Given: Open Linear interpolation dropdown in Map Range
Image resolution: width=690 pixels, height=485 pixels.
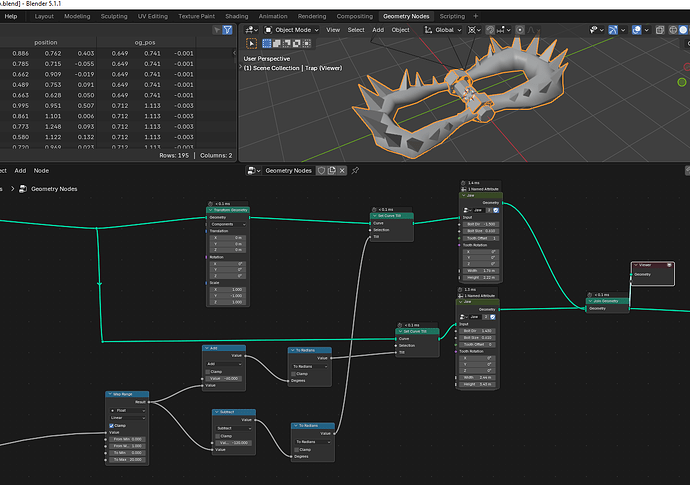Looking at the screenshot, I should pyautogui.click(x=128, y=418).
